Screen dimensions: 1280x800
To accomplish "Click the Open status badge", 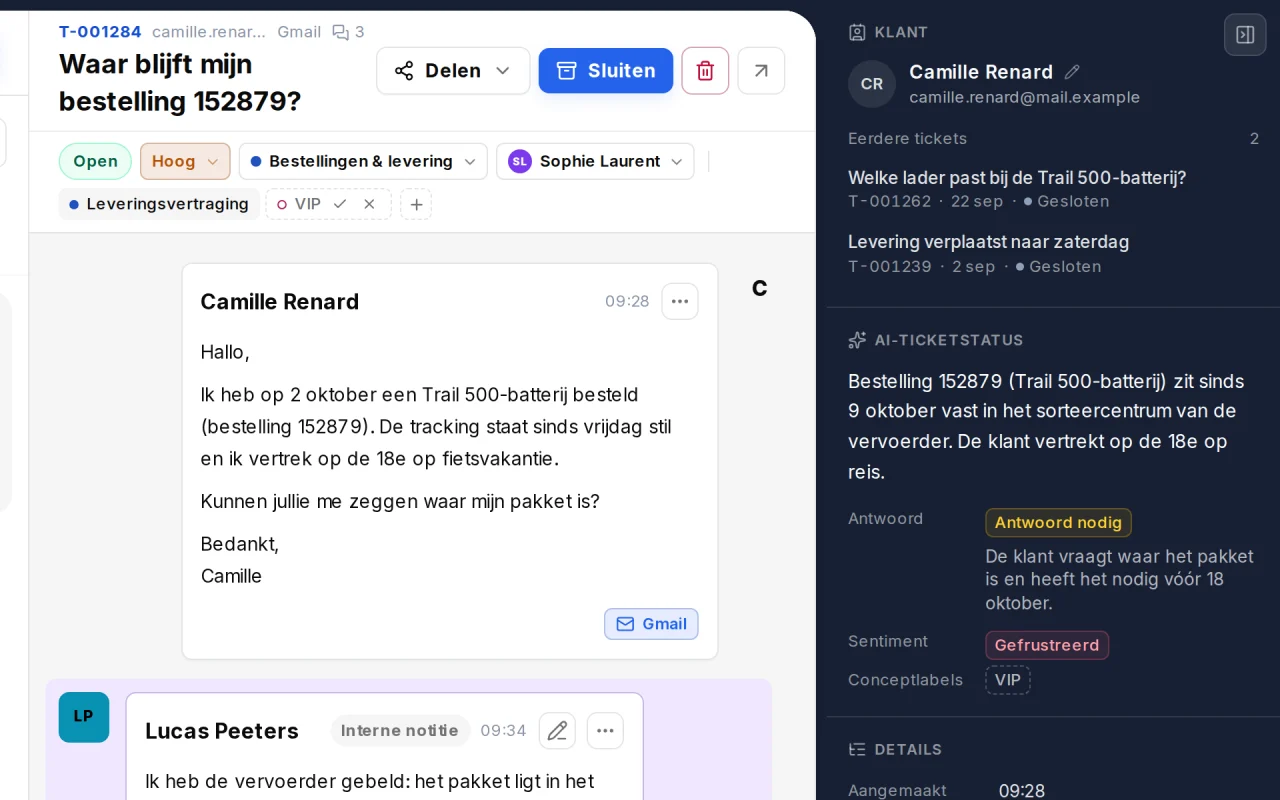I will coord(95,161).
